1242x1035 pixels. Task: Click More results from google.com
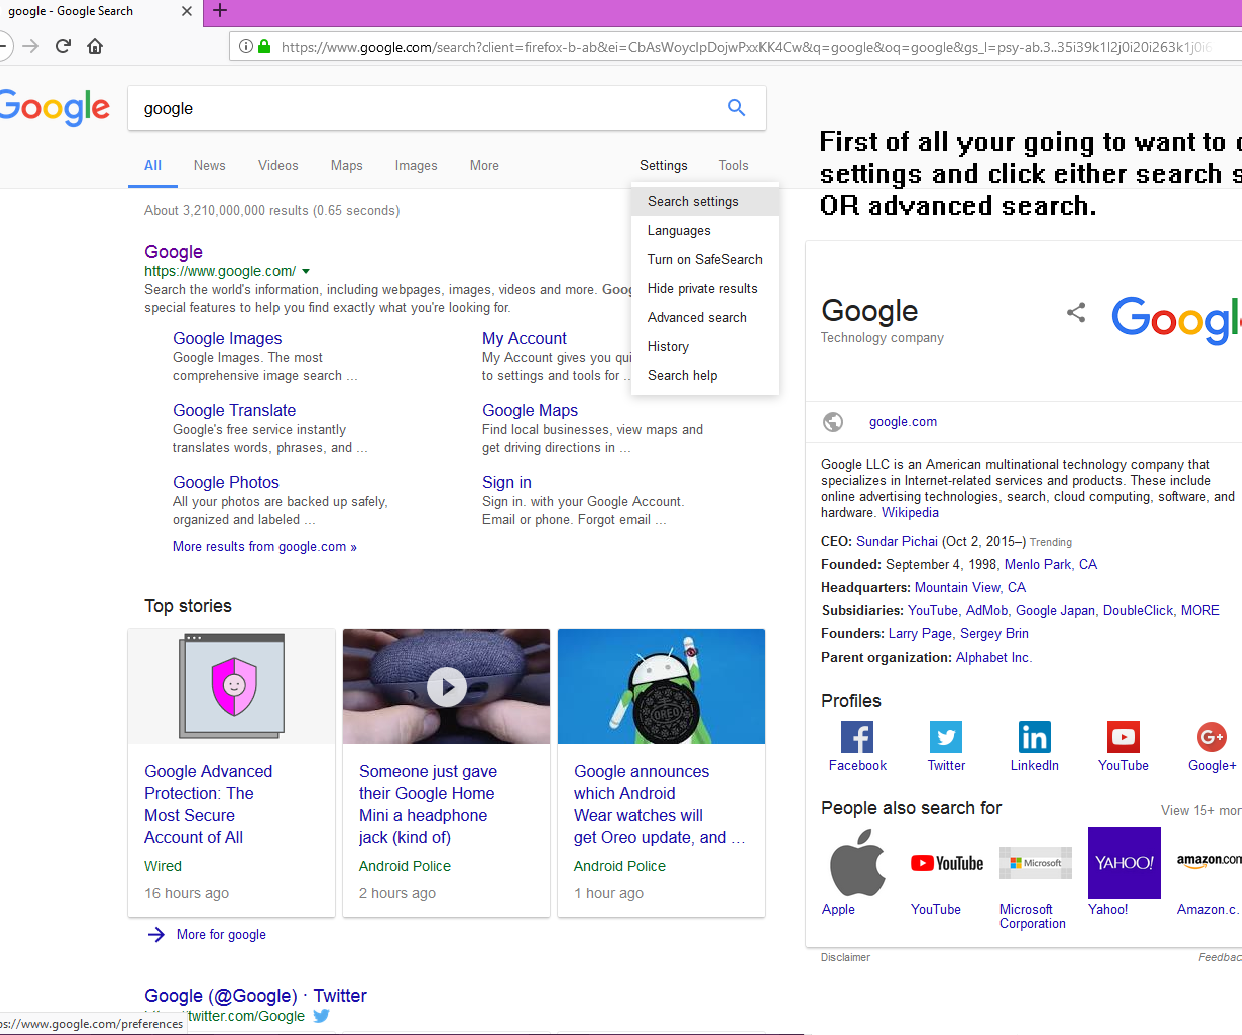coord(264,547)
